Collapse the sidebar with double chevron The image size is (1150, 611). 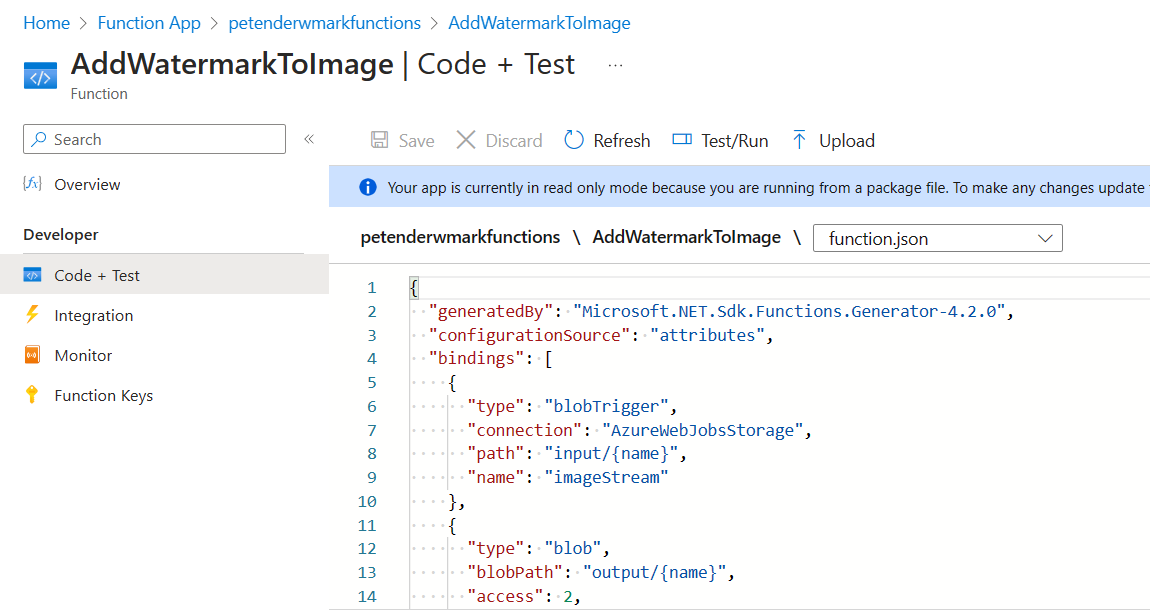pos(310,139)
